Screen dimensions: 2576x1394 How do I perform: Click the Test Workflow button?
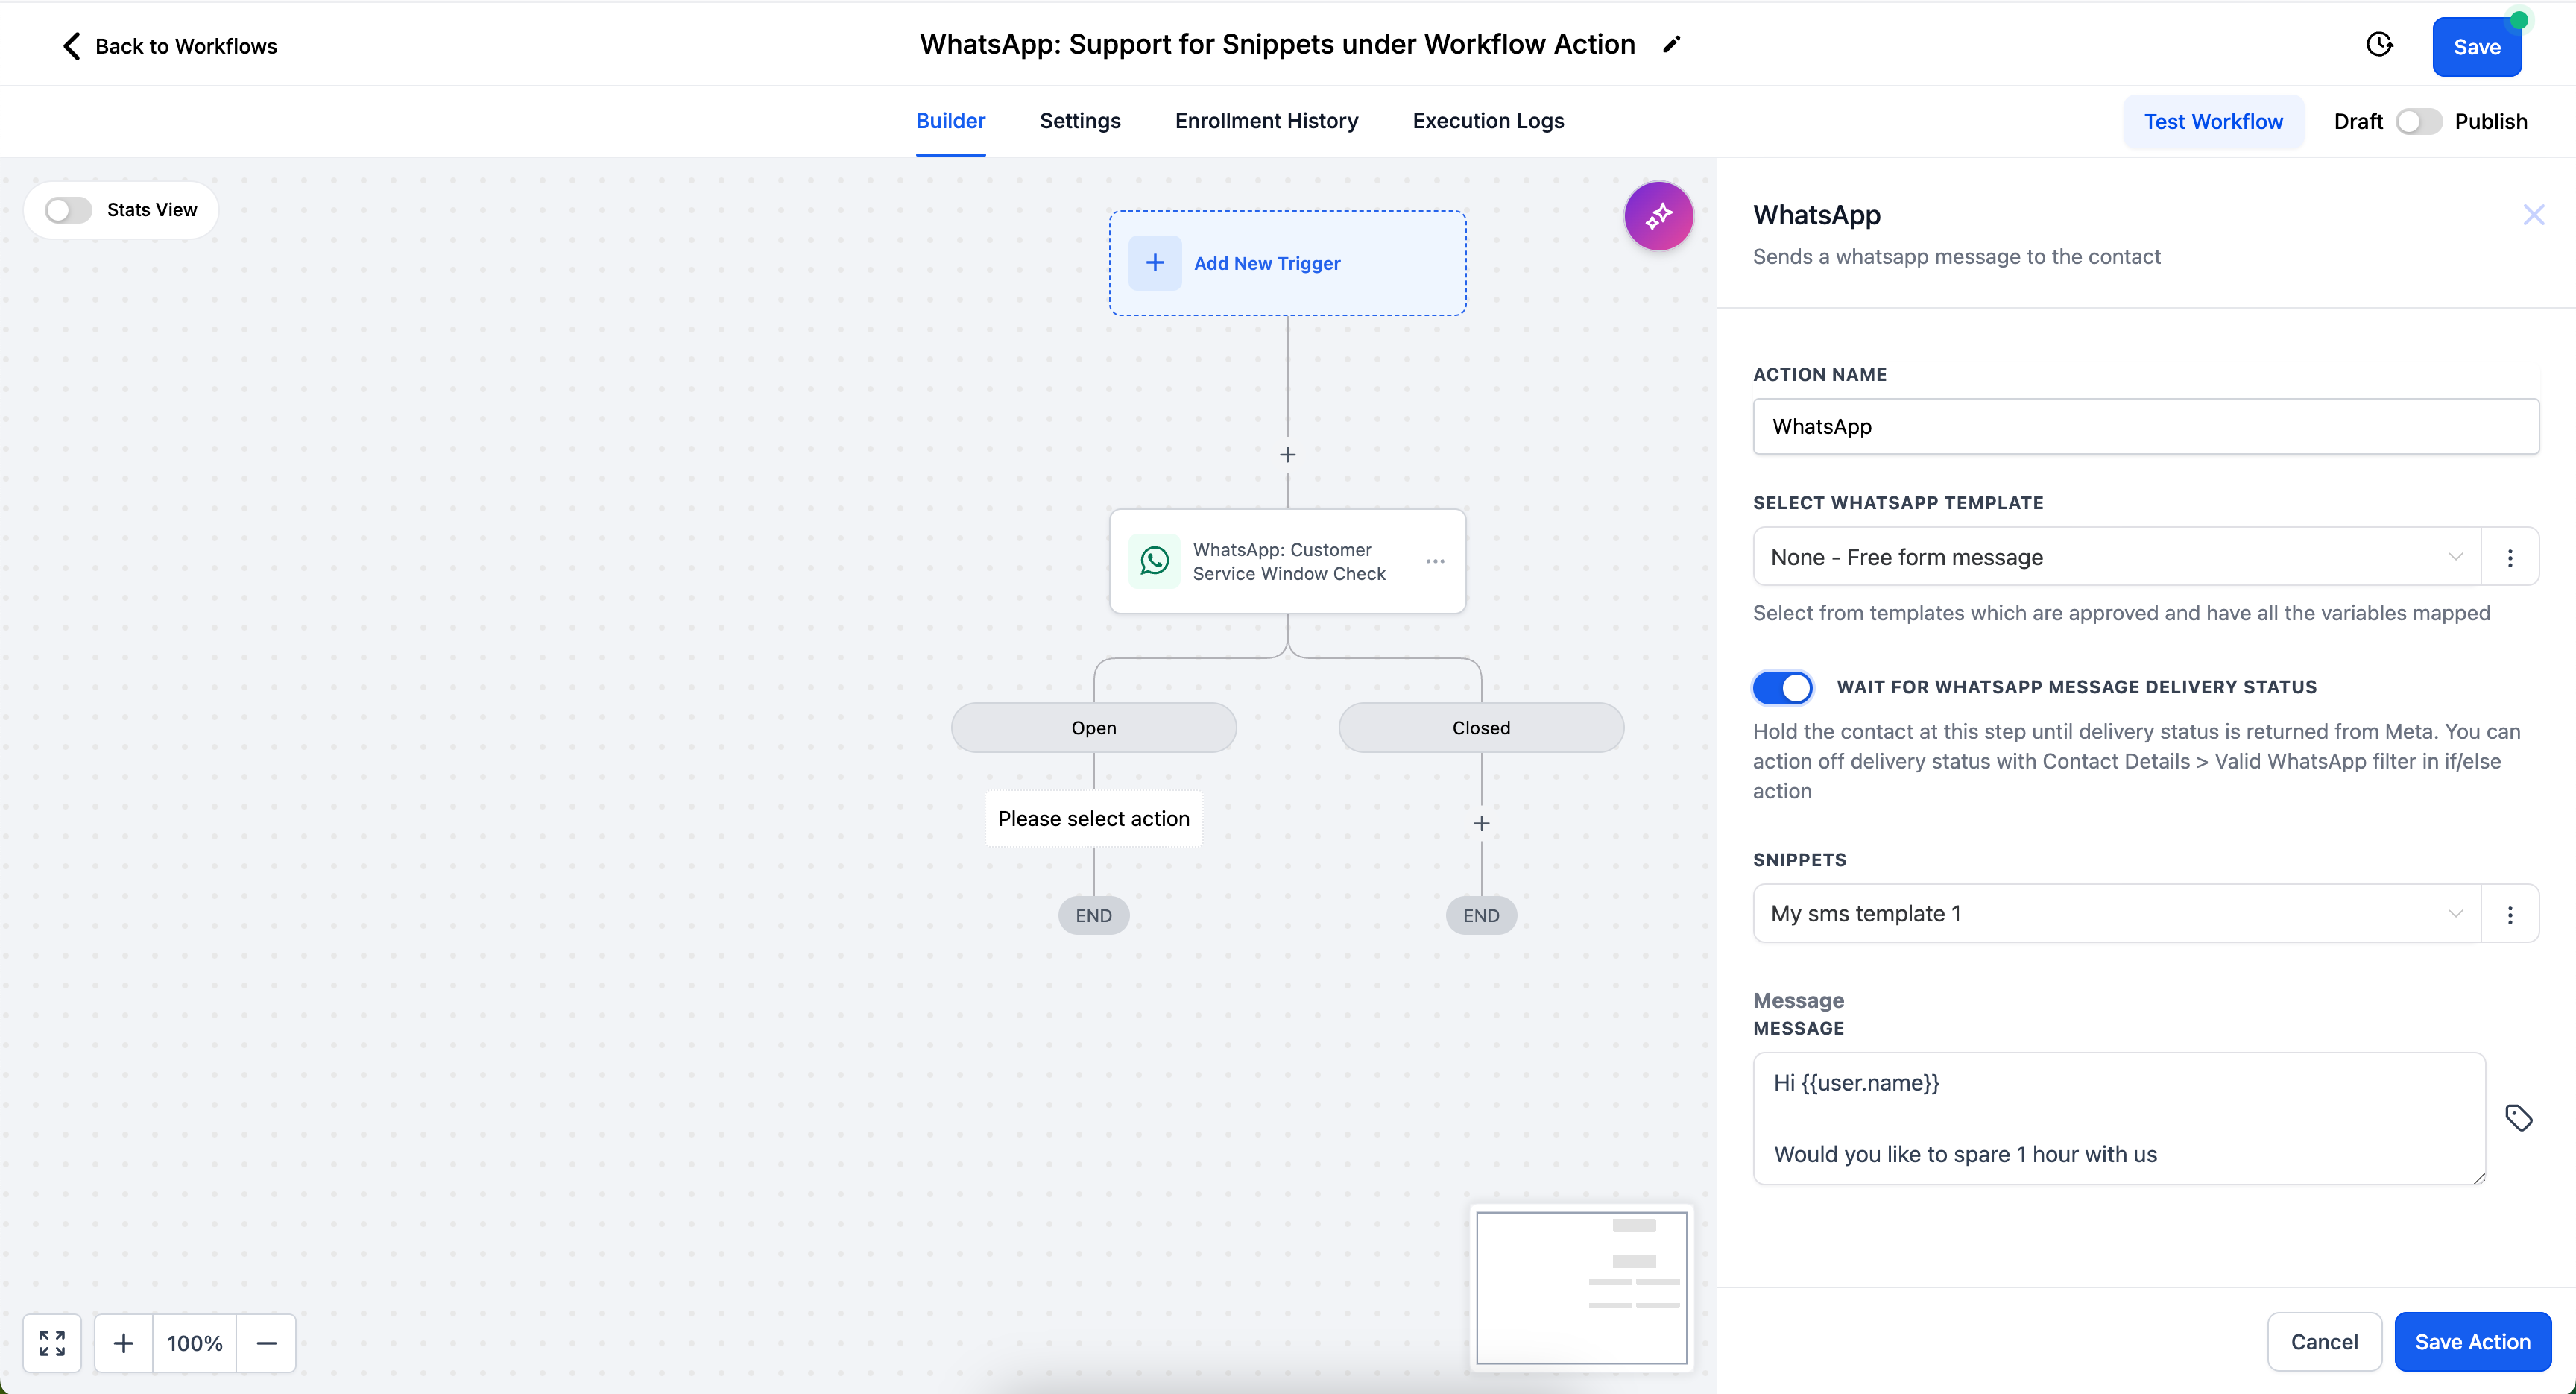(x=2214, y=120)
